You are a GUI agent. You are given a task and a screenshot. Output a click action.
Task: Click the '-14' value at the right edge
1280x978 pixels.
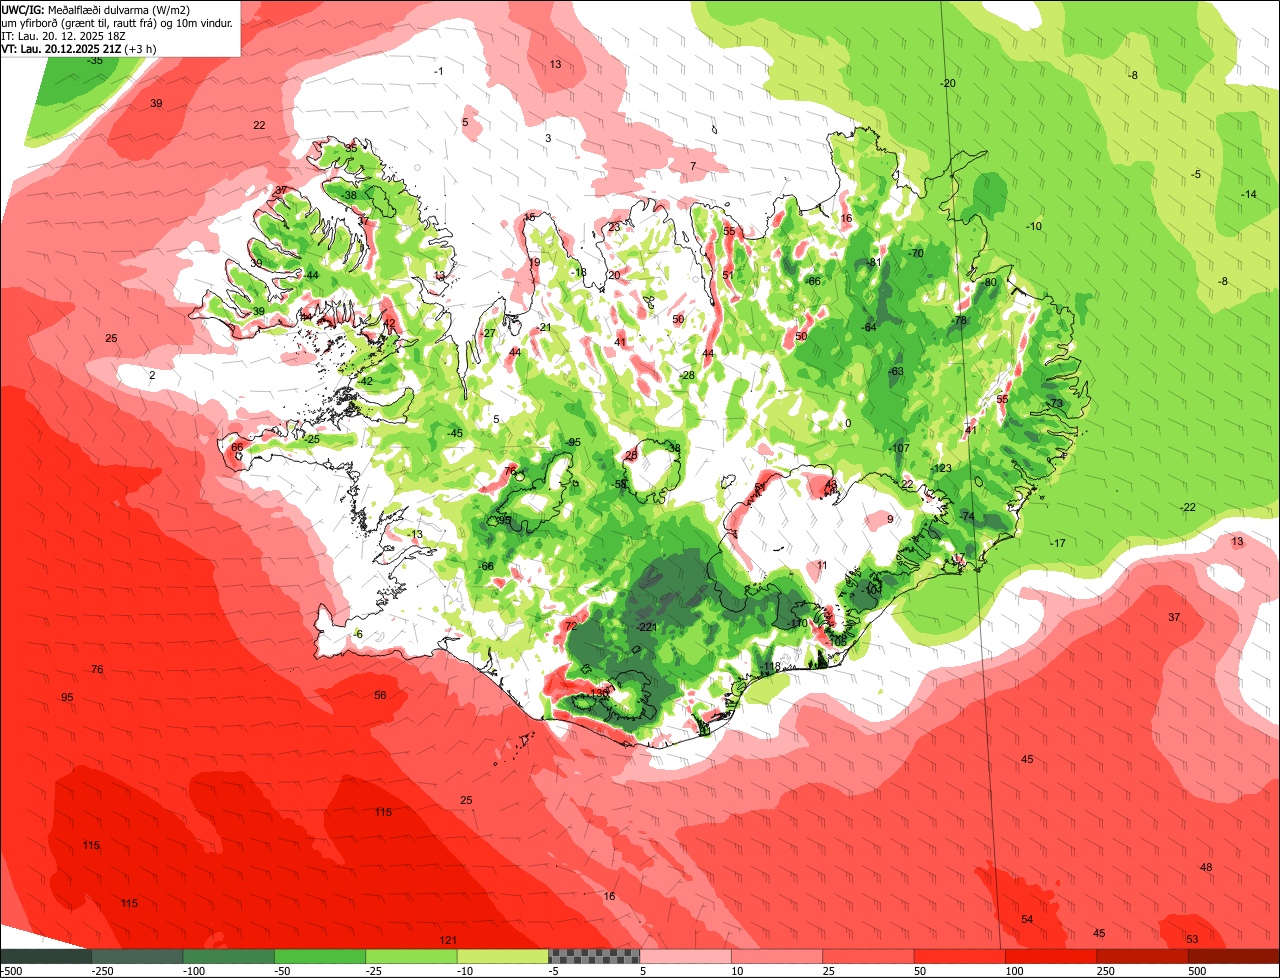(x=1248, y=194)
